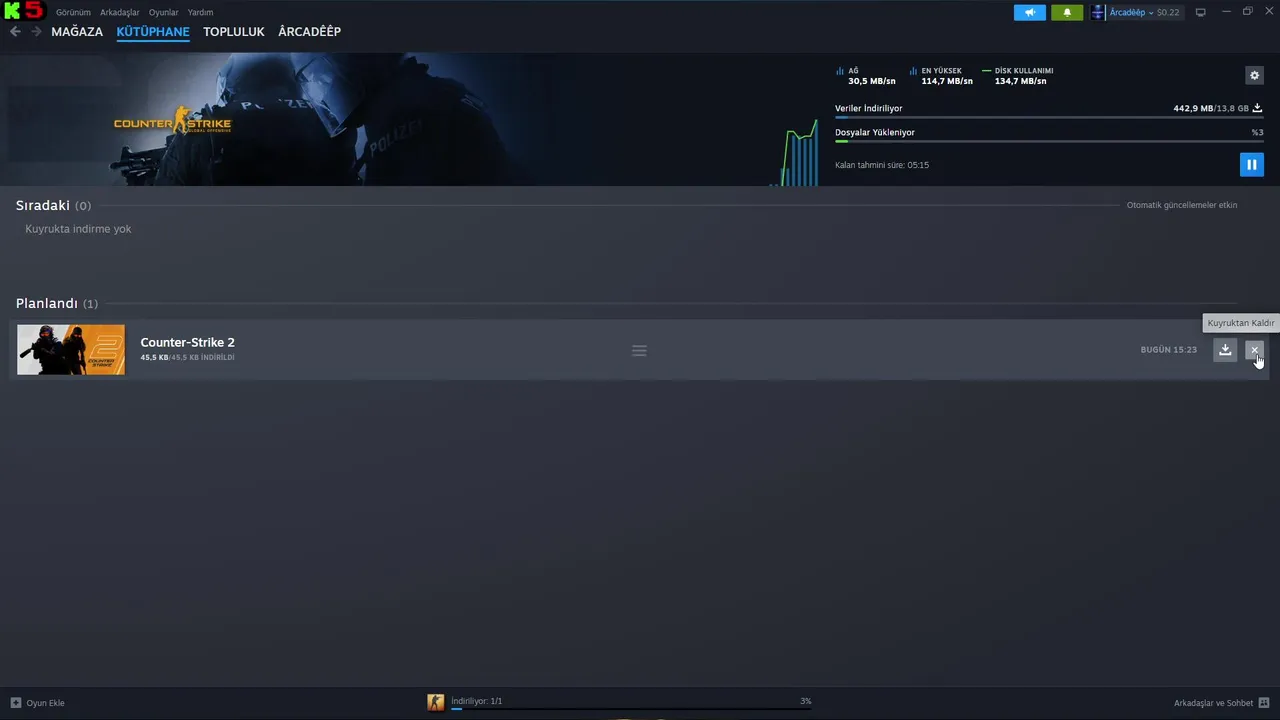Open the green notifications bell
The image size is (1280, 720).
click(1067, 13)
